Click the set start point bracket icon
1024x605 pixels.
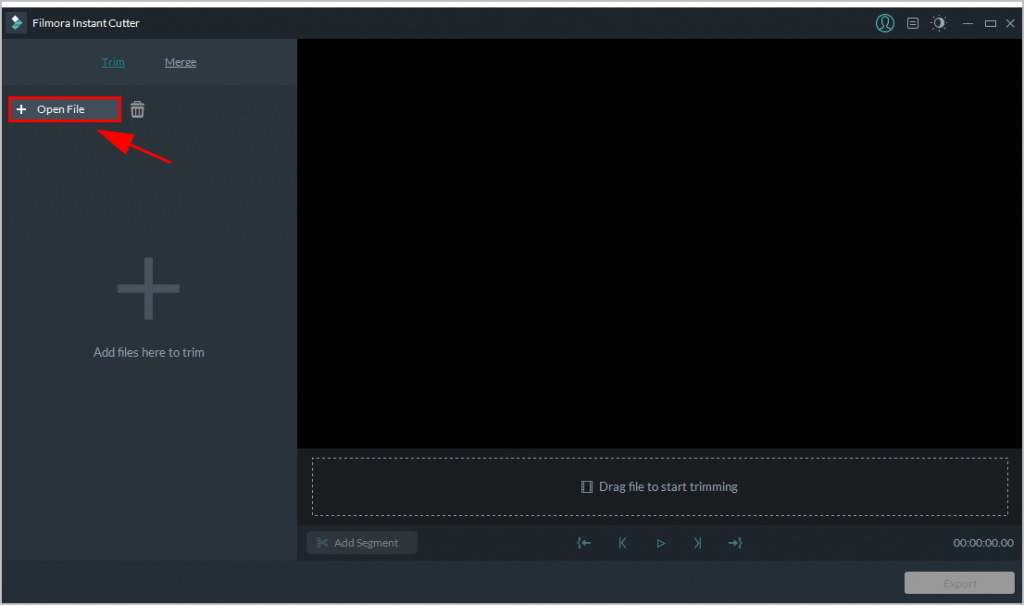(584, 543)
